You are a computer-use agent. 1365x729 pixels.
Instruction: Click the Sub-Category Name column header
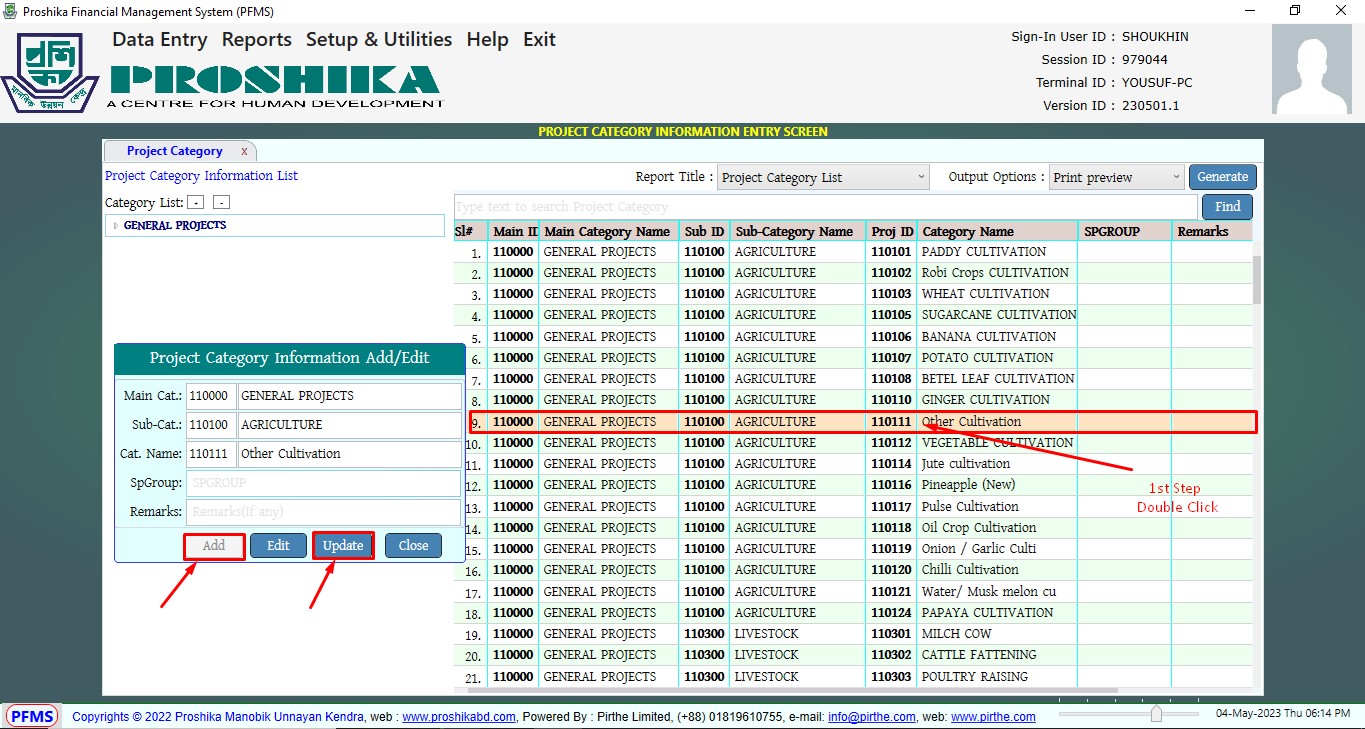[x=795, y=232]
